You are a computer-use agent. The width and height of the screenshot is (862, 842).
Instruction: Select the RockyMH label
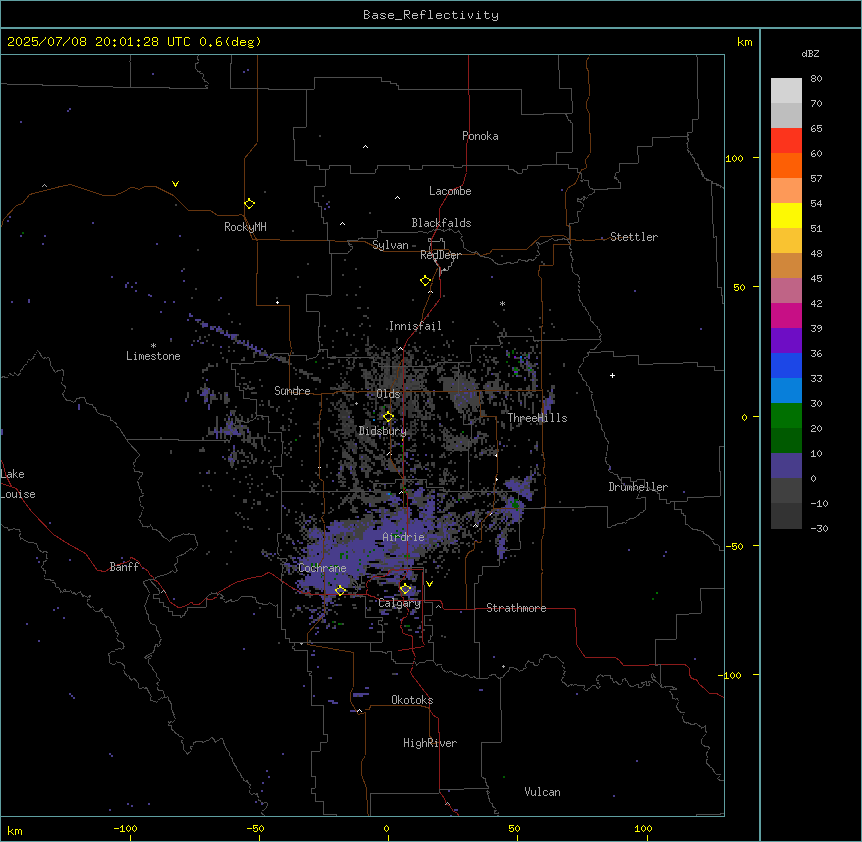(245, 227)
